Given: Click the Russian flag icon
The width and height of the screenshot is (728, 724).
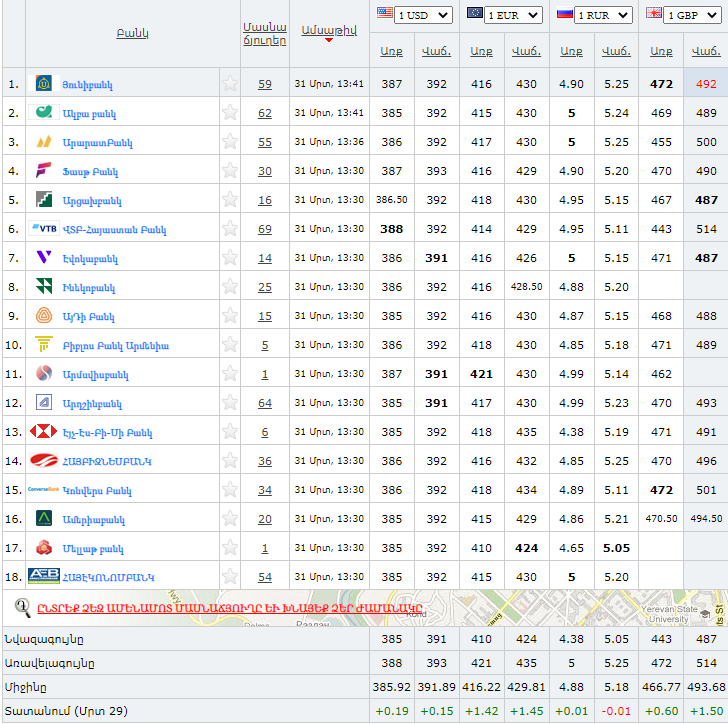Looking at the screenshot, I should 564,14.
